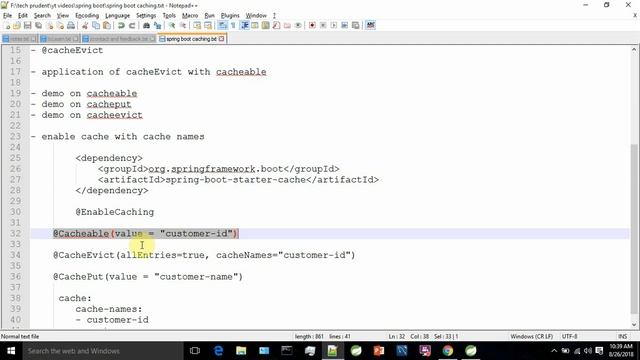Start recording a macro with red dot icon
This screenshot has height=360, width=640.
coord(312,25)
